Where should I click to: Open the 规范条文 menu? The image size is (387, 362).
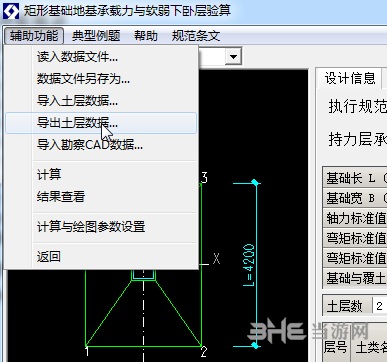[x=196, y=35]
